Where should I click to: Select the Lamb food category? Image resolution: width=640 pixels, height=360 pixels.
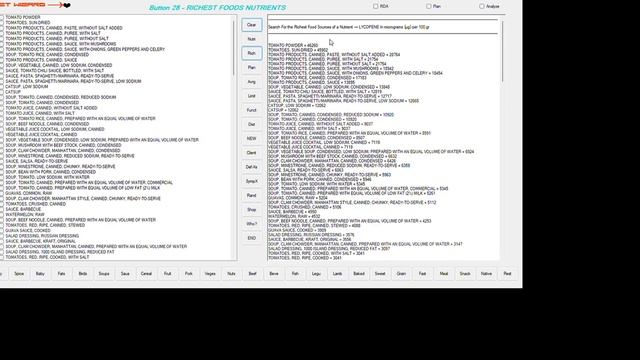point(337,274)
